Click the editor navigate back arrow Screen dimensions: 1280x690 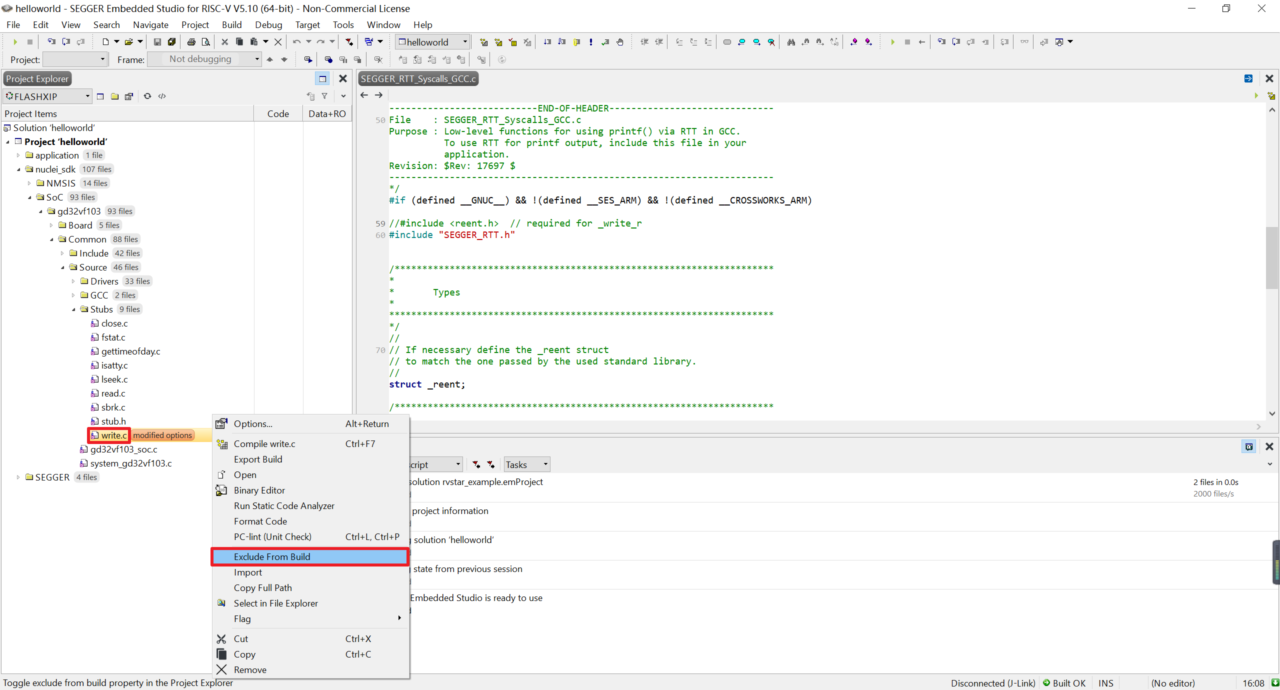(x=365, y=95)
